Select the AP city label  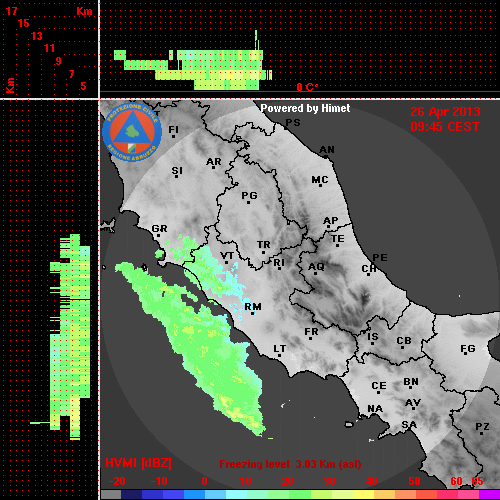tap(331, 221)
